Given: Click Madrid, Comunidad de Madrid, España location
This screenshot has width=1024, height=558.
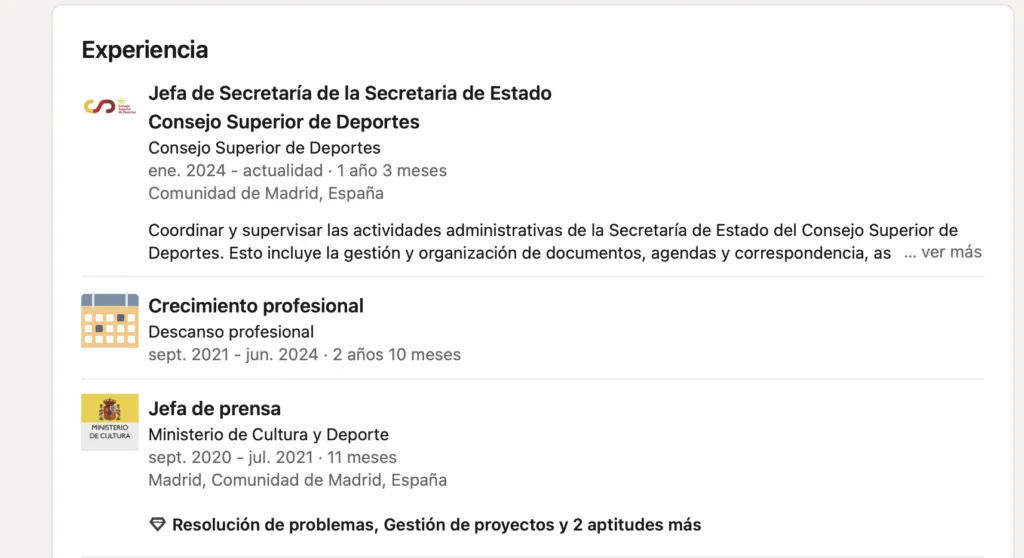Looking at the screenshot, I should pyautogui.click(x=298, y=480).
